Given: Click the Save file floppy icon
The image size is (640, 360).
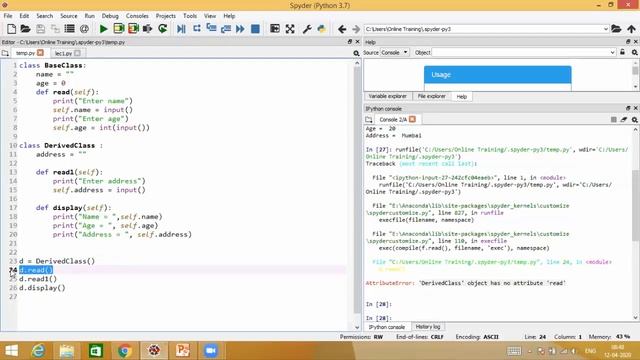Looking at the screenshot, I should [40, 29].
